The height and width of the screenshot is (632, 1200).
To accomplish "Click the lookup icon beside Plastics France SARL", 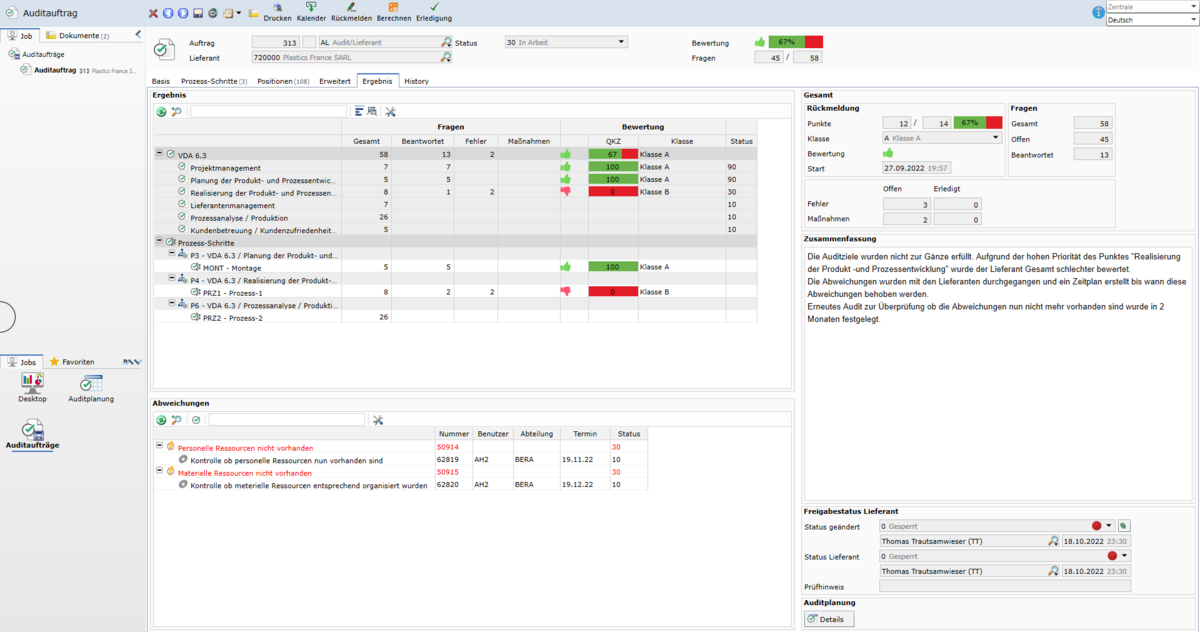I will pos(446,58).
